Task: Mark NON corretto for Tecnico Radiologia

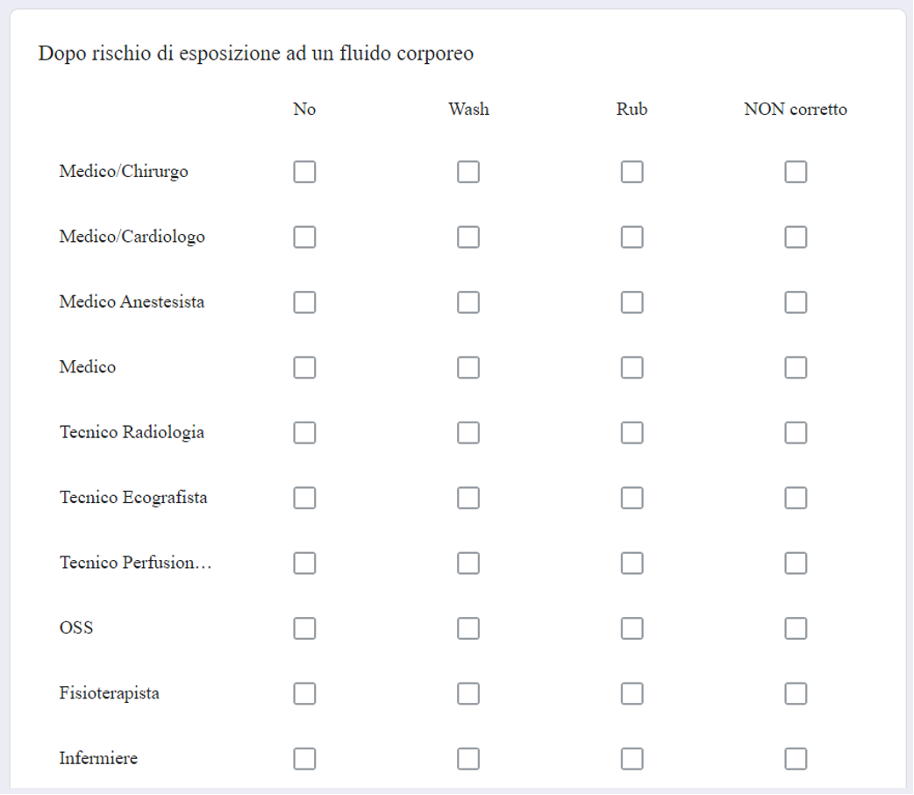Action: point(796,433)
